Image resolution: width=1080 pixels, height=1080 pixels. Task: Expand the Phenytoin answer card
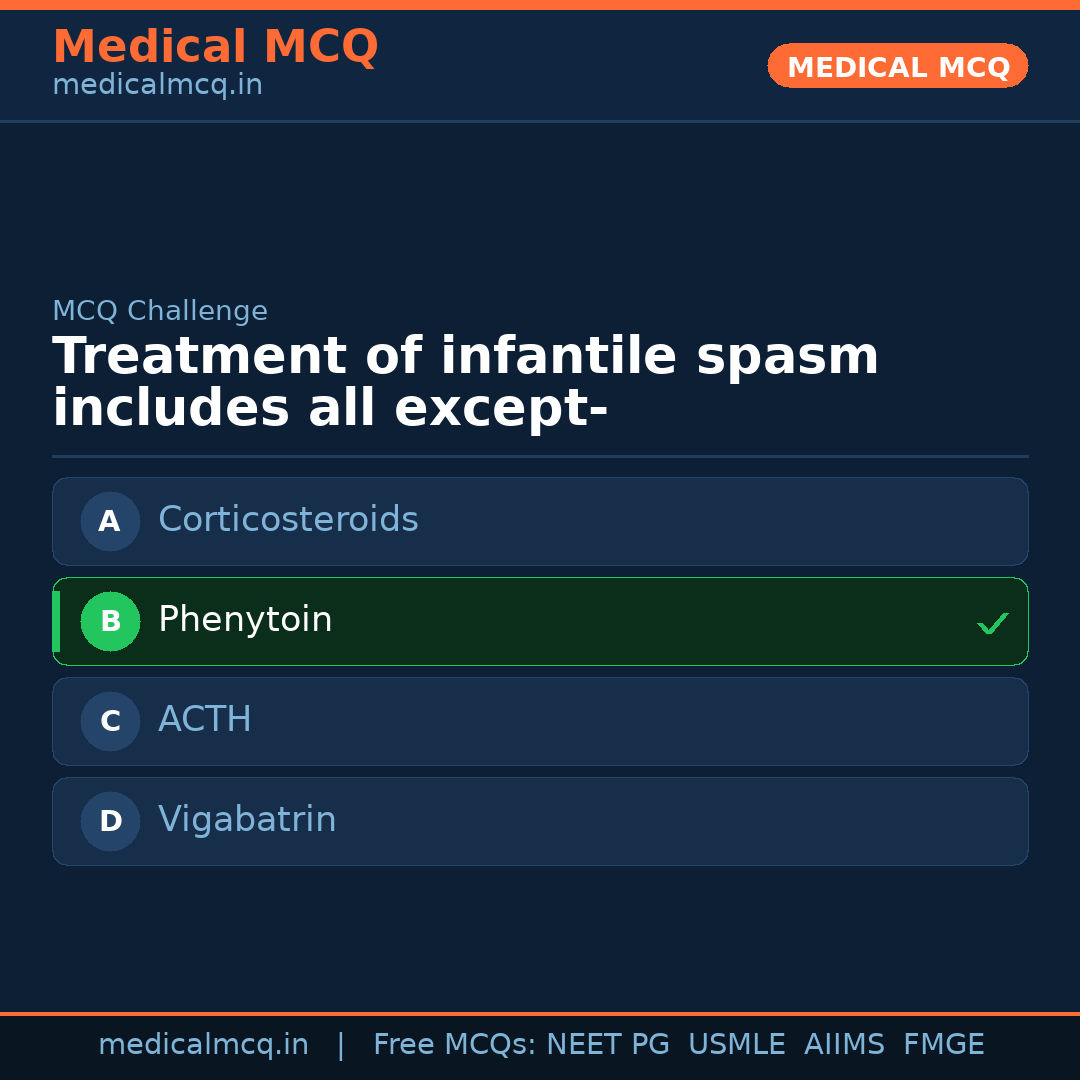(x=540, y=621)
